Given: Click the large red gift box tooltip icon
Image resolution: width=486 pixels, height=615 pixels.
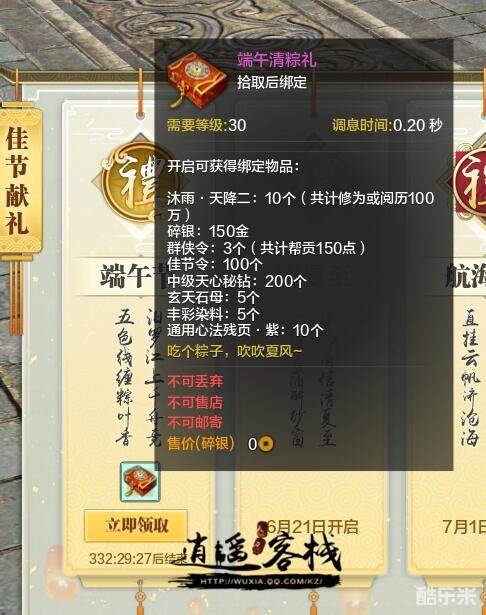Looking at the screenshot, I should click(197, 82).
